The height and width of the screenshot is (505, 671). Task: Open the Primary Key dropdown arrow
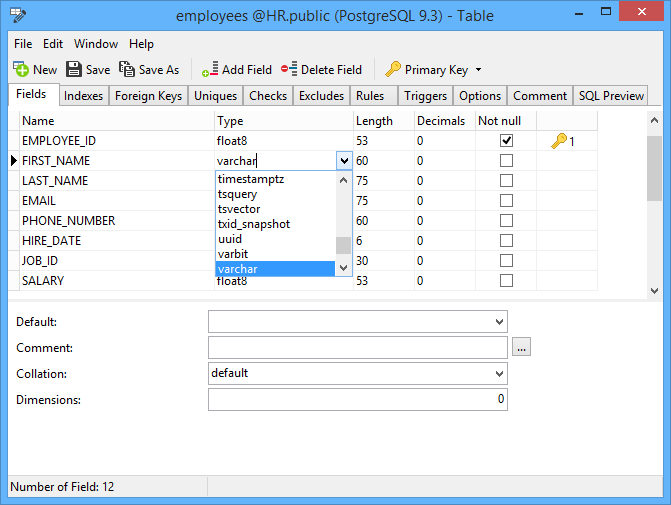[478, 69]
